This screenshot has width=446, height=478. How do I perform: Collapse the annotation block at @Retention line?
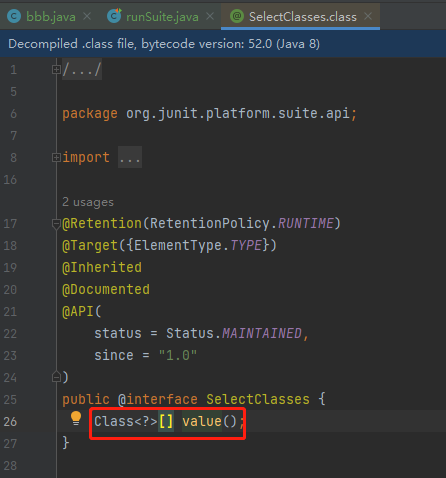pyautogui.click(x=56, y=224)
